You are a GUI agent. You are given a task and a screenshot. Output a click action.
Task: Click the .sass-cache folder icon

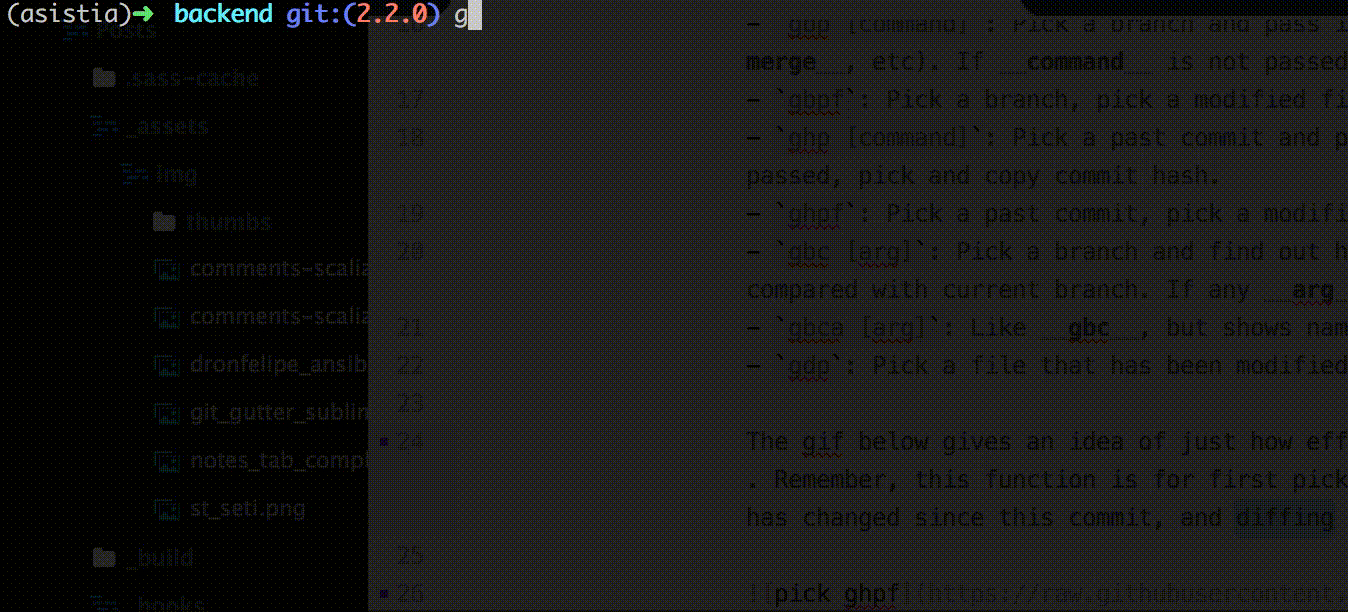[x=103, y=78]
